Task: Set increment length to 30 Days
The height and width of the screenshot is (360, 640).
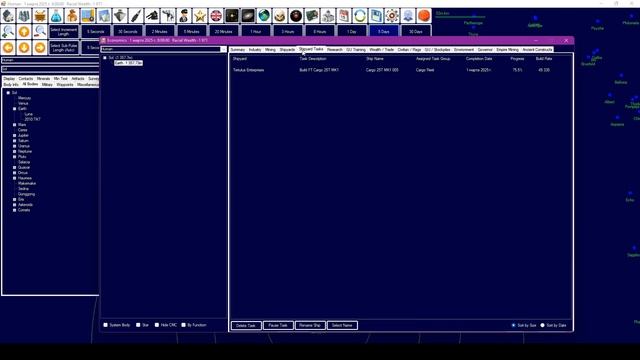Action: click(416, 31)
